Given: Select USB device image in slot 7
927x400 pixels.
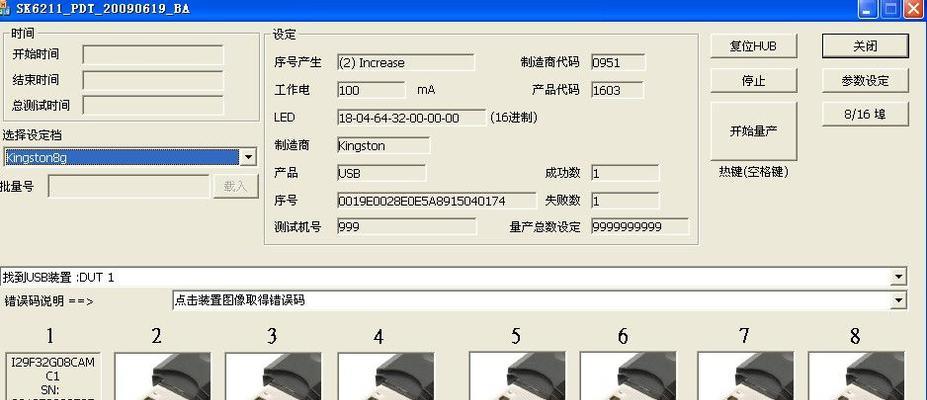Looking at the screenshot, I should (746, 376).
